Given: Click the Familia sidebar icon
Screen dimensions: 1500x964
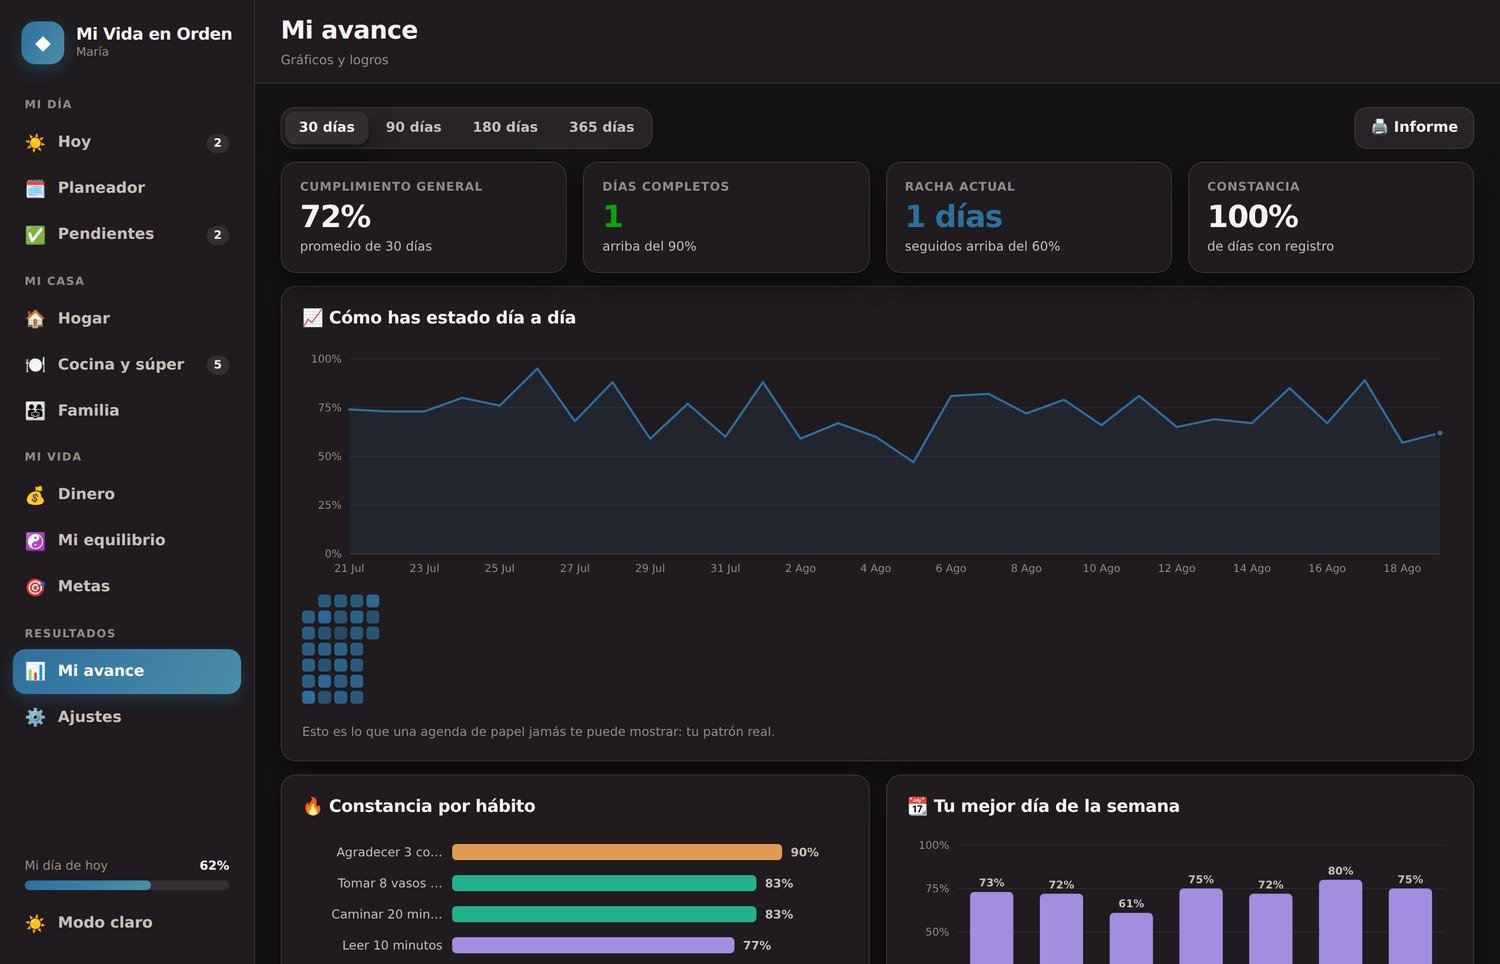Looking at the screenshot, I should point(35,411).
